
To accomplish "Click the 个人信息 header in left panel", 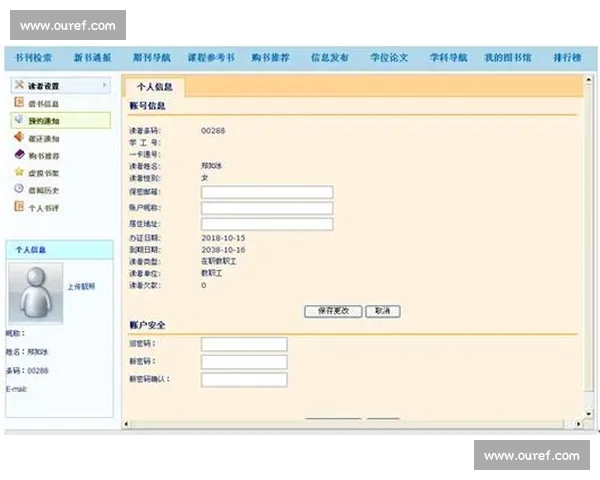I will click(x=31, y=250).
